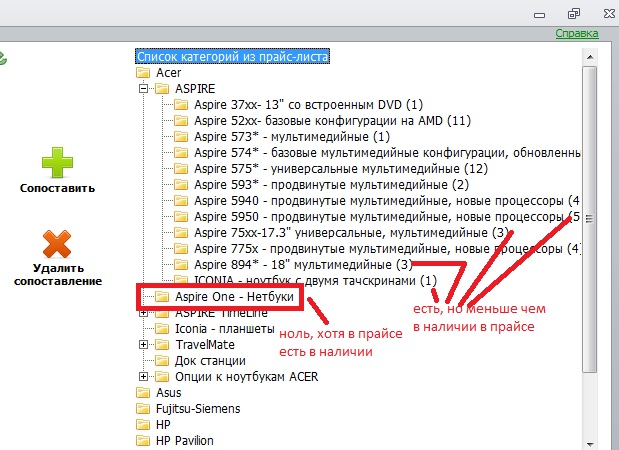Viewport: 619px width, 450px height.
Task: Select Aspire 37xx- 13" со встроенным DVD (1)
Action: click(x=308, y=105)
